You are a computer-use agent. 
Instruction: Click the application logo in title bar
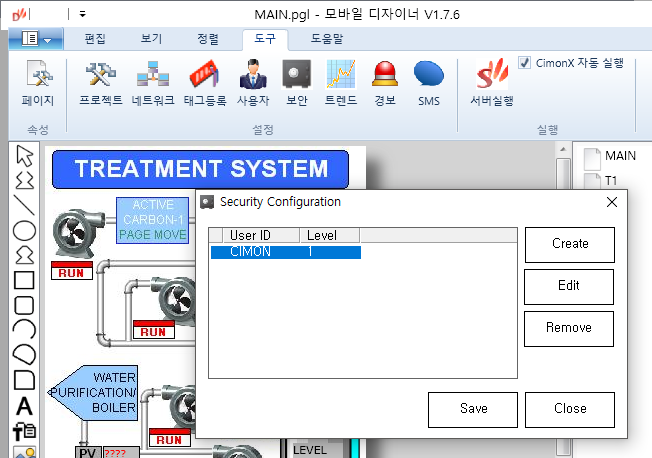point(20,15)
